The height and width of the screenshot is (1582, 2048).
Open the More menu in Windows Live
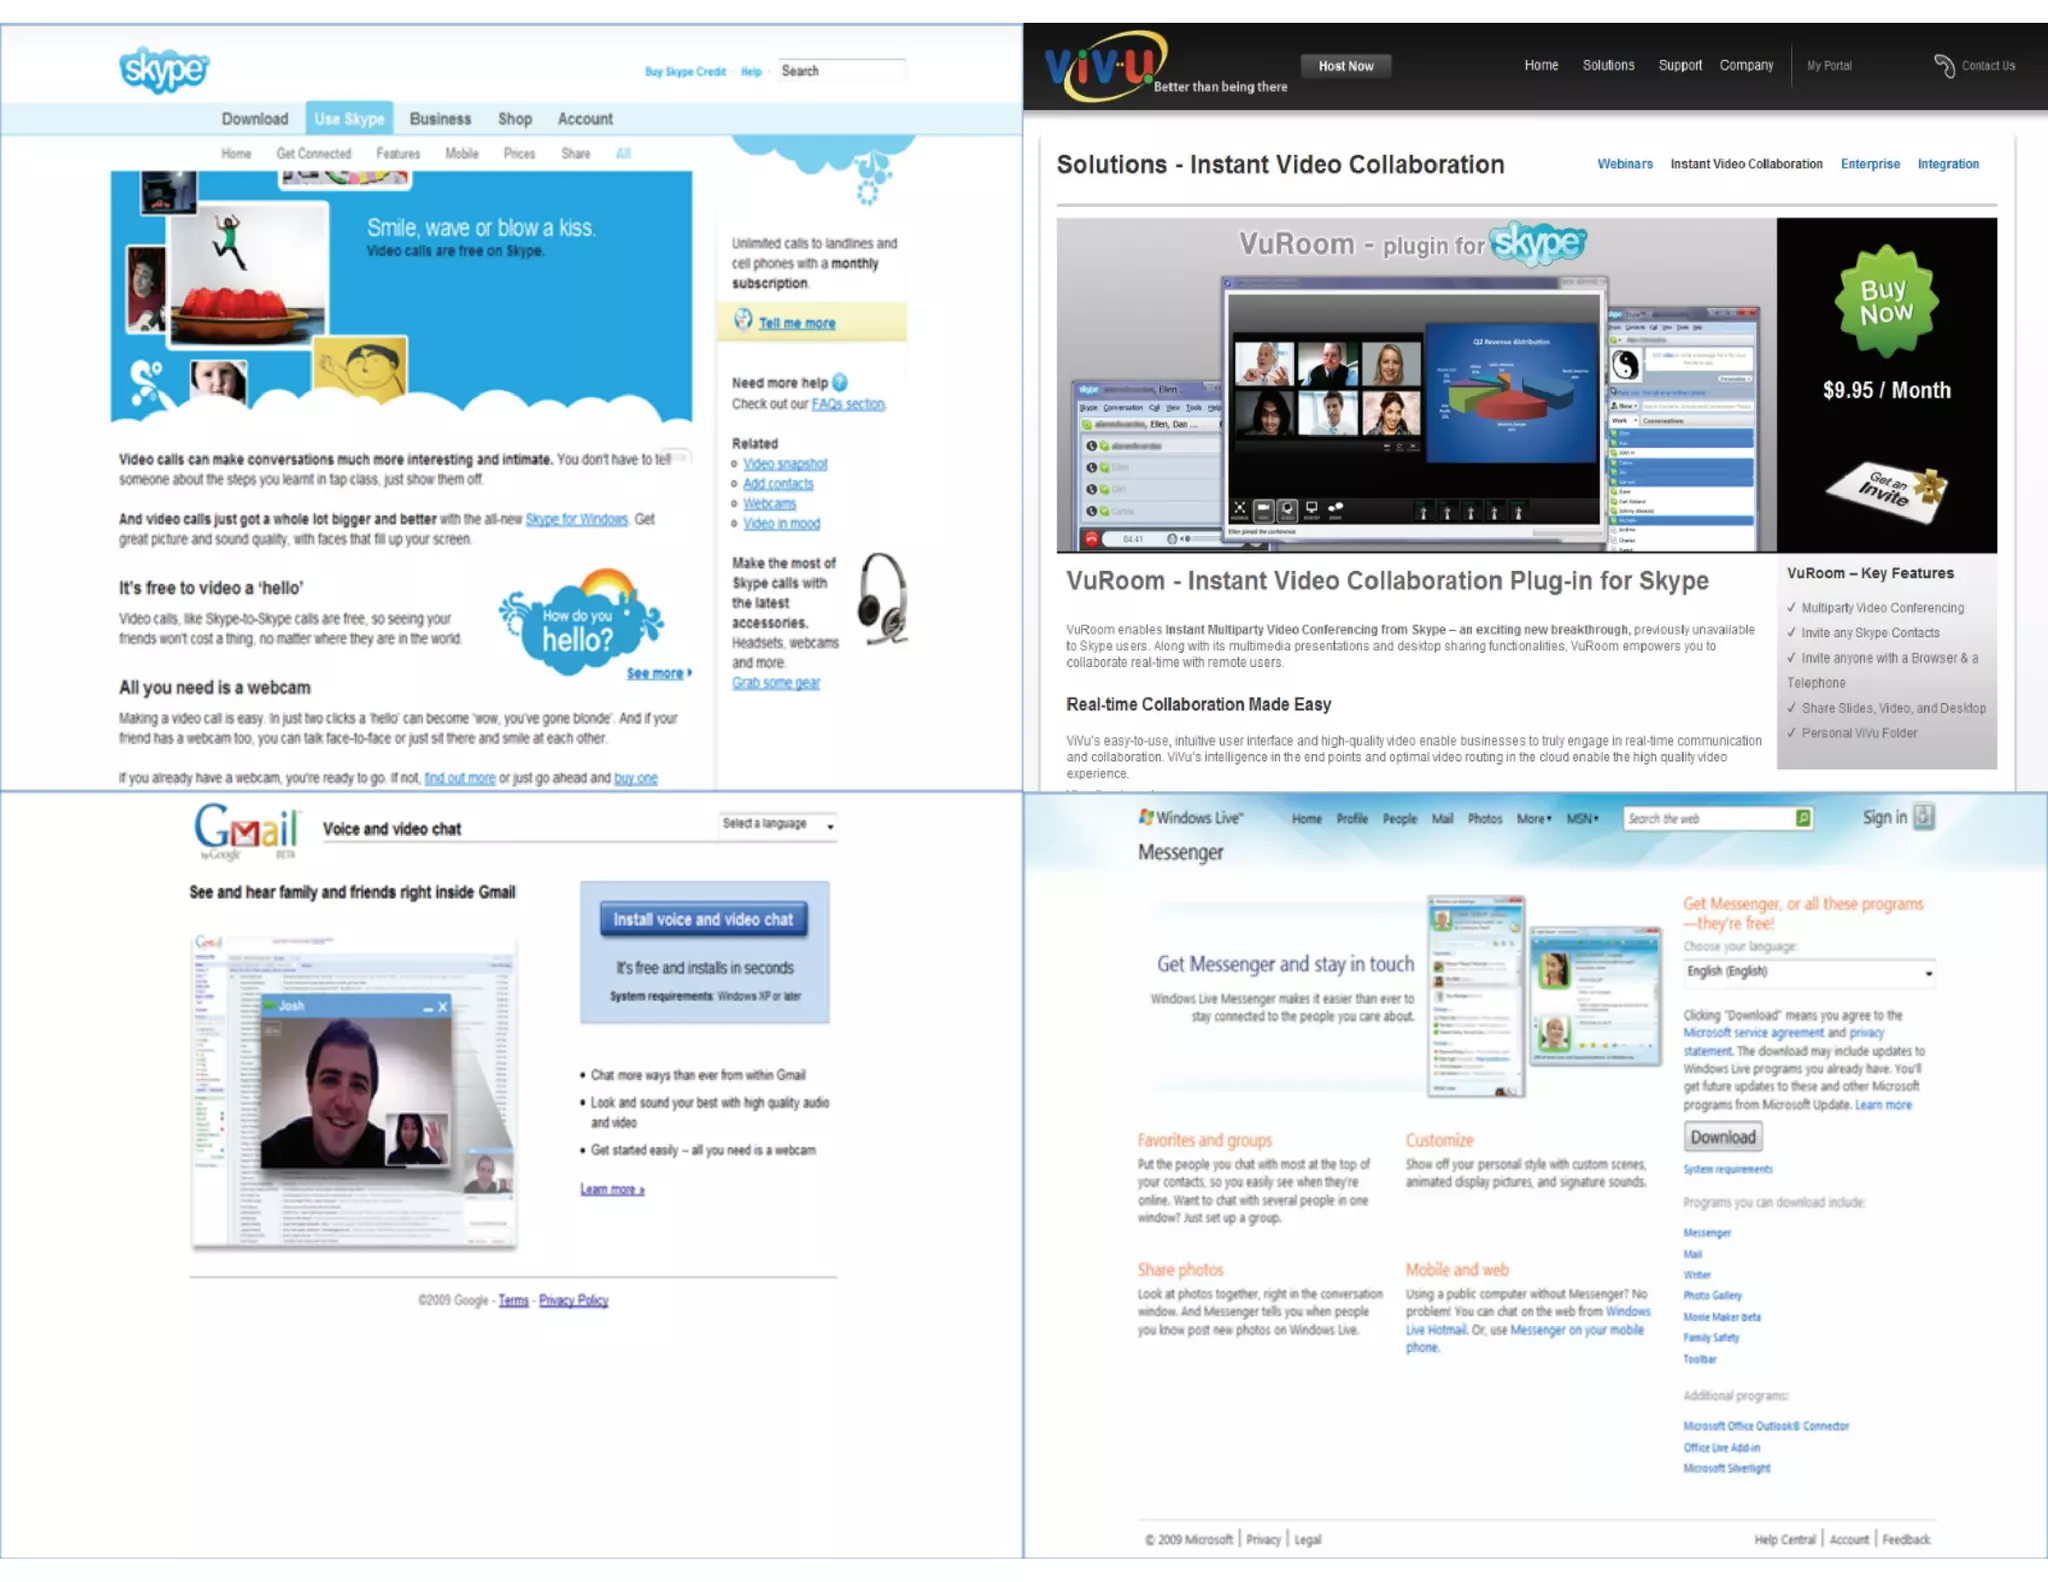(1533, 819)
